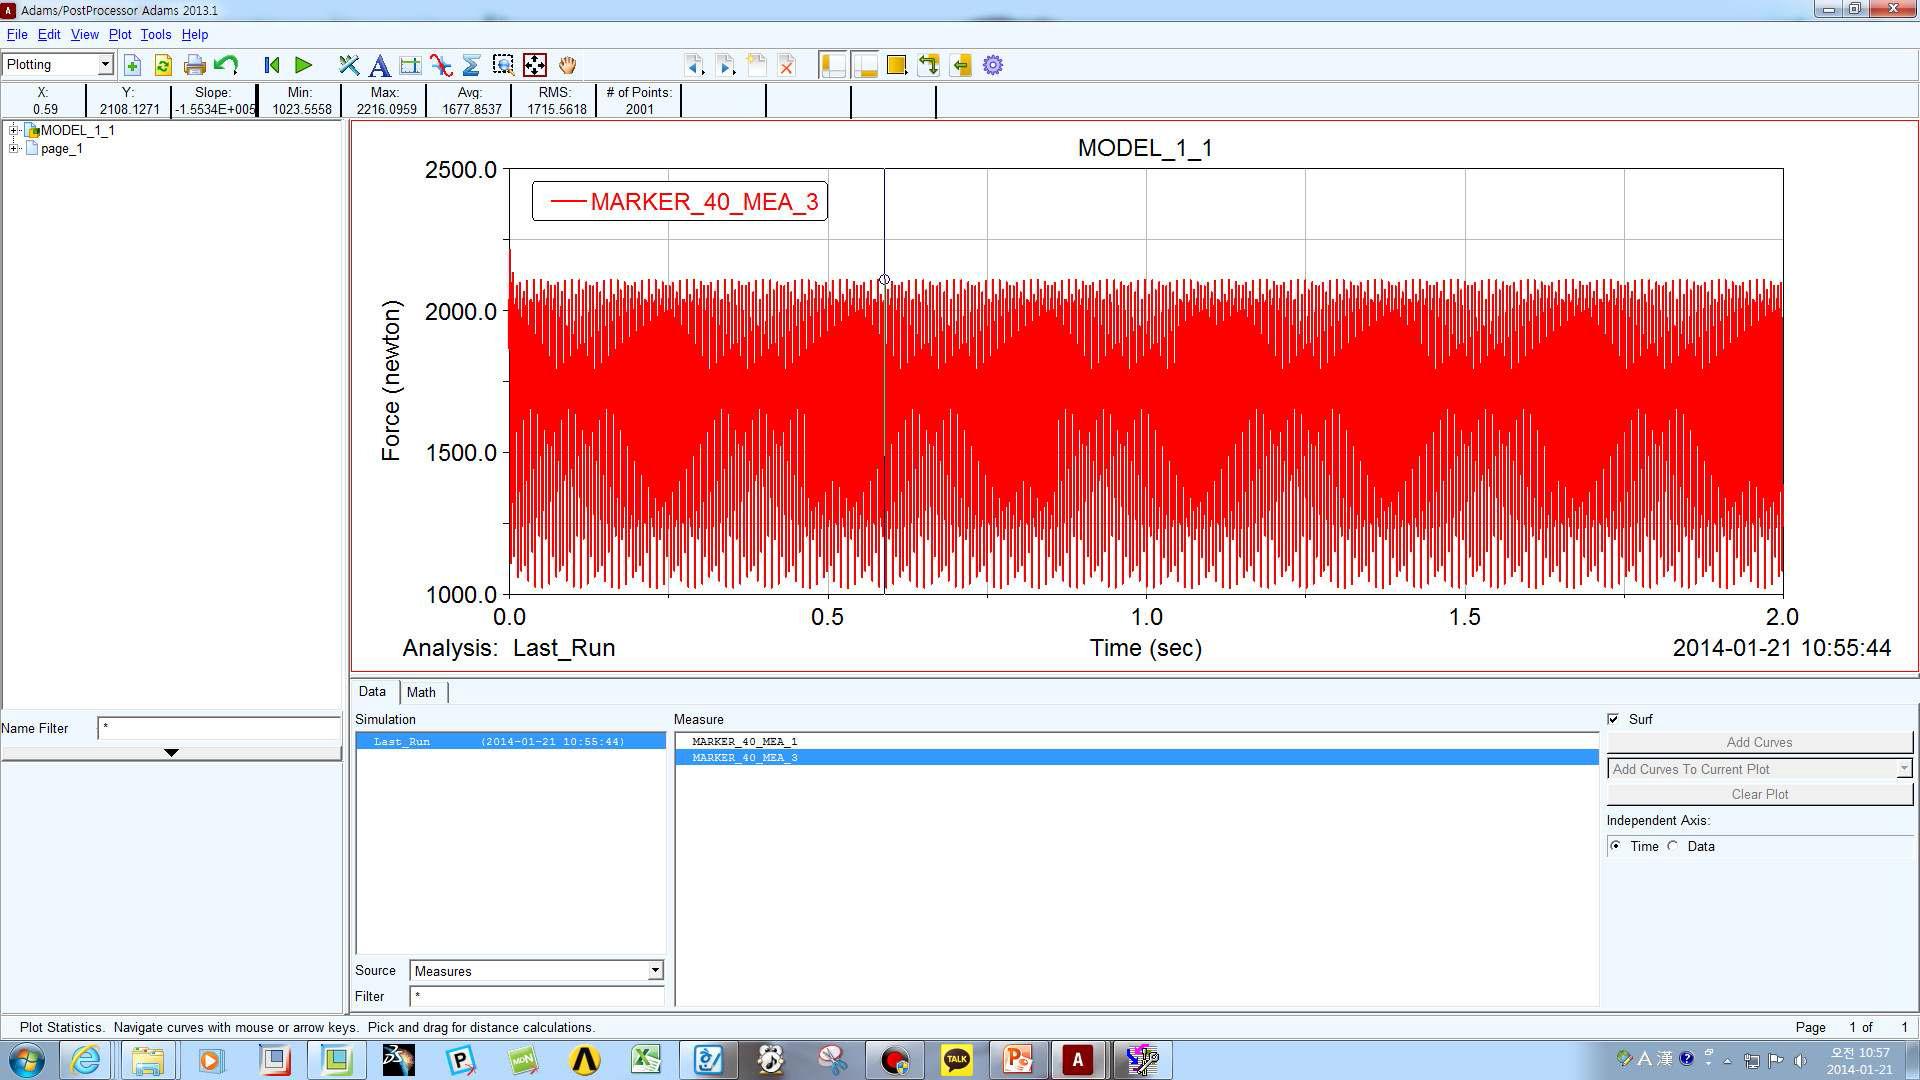The width and height of the screenshot is (1920, 1080).
Task: Open the Tools menu
Action: click(155, 34)
